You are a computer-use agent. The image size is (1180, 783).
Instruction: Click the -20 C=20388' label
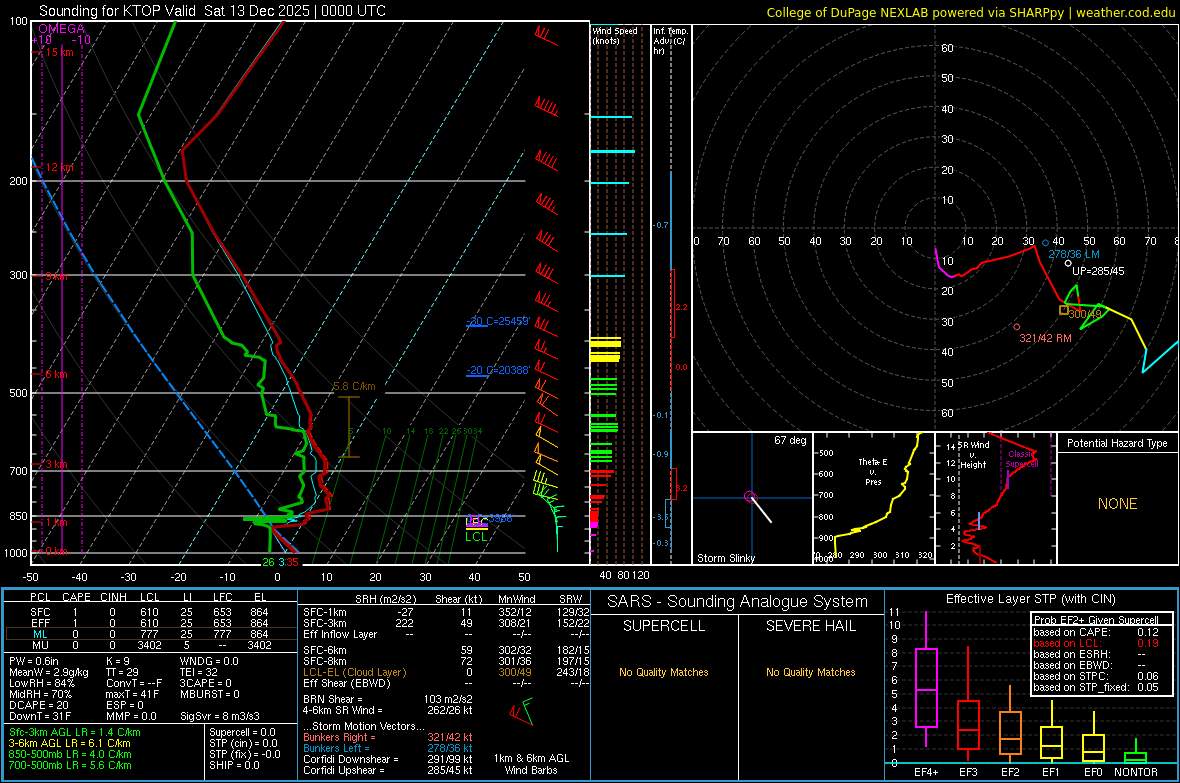[498, 370]
